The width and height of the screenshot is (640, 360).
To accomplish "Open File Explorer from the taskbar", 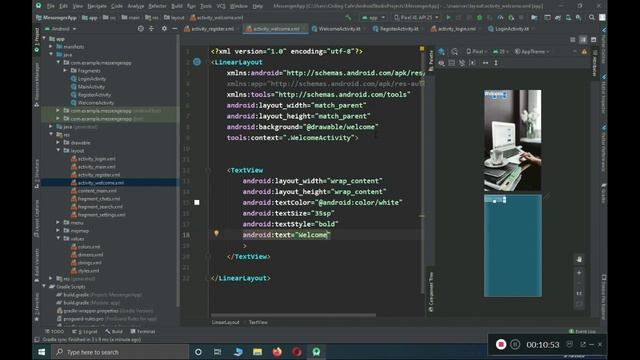I will click(257, 352).
